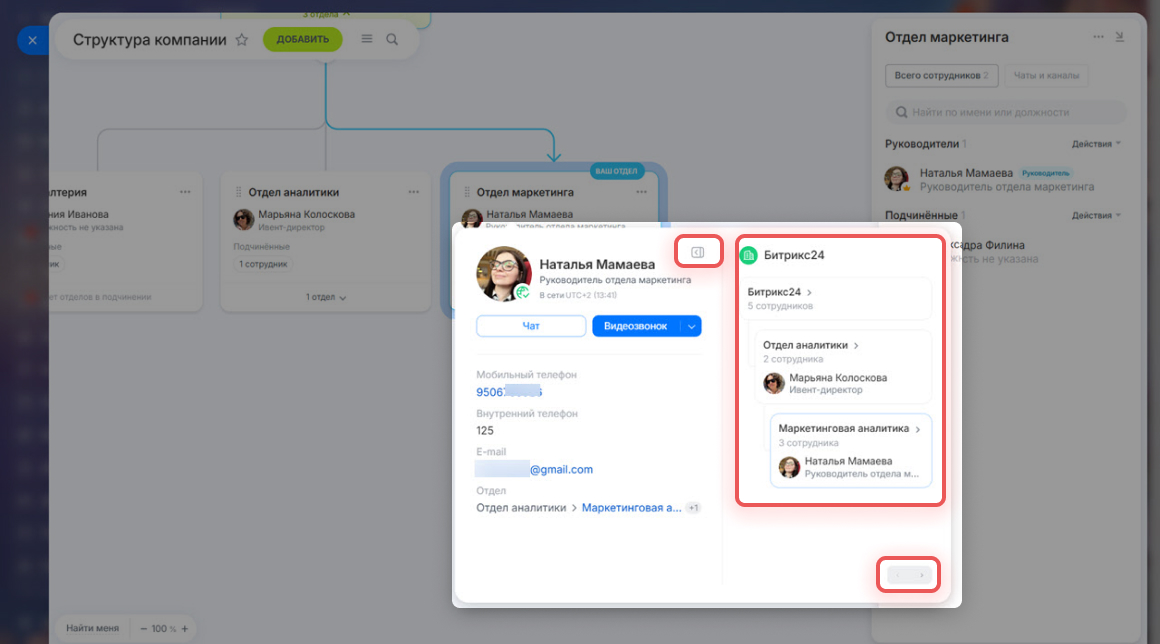This screenshot has width=1160, height=644.
Task: Open Марьяна Колоскова avatar in Отдел аналитики card
Action: [x=243, y=220]
